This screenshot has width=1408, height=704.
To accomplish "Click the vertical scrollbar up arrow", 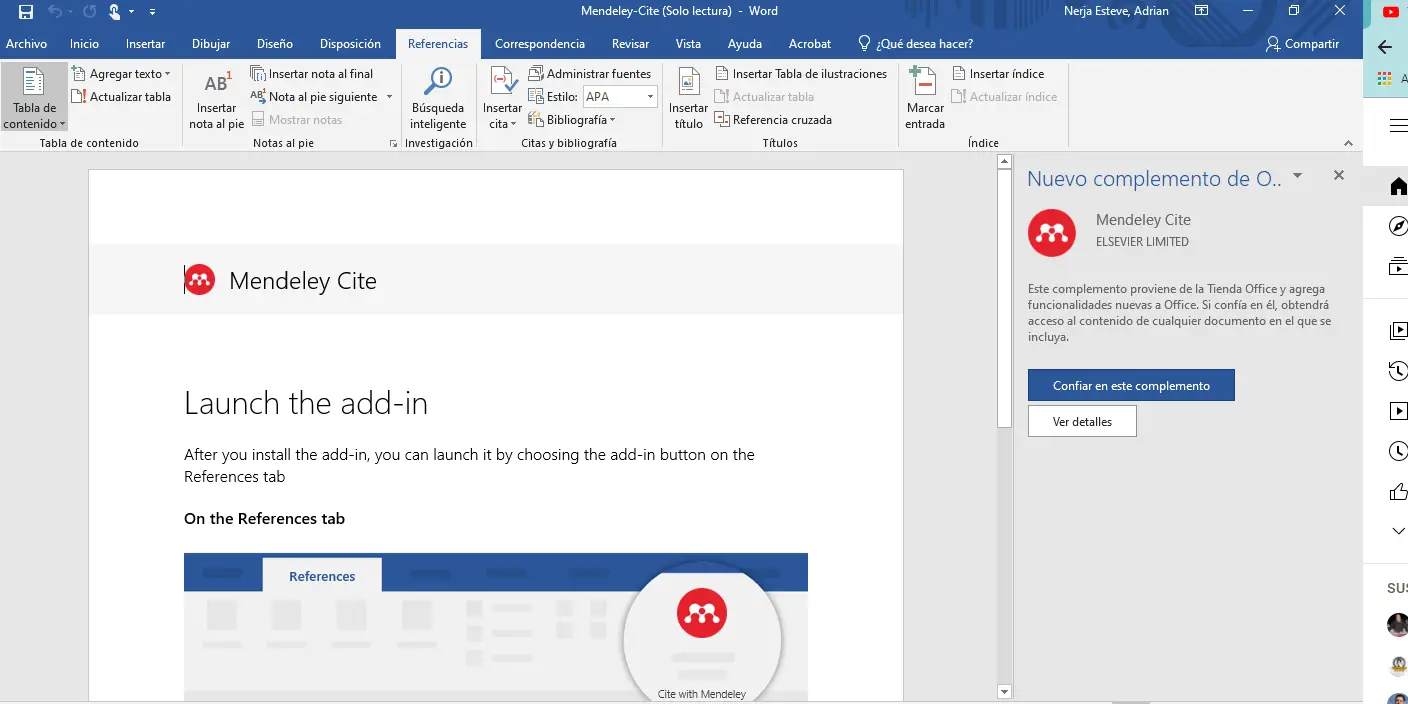I will [1005, 163].
